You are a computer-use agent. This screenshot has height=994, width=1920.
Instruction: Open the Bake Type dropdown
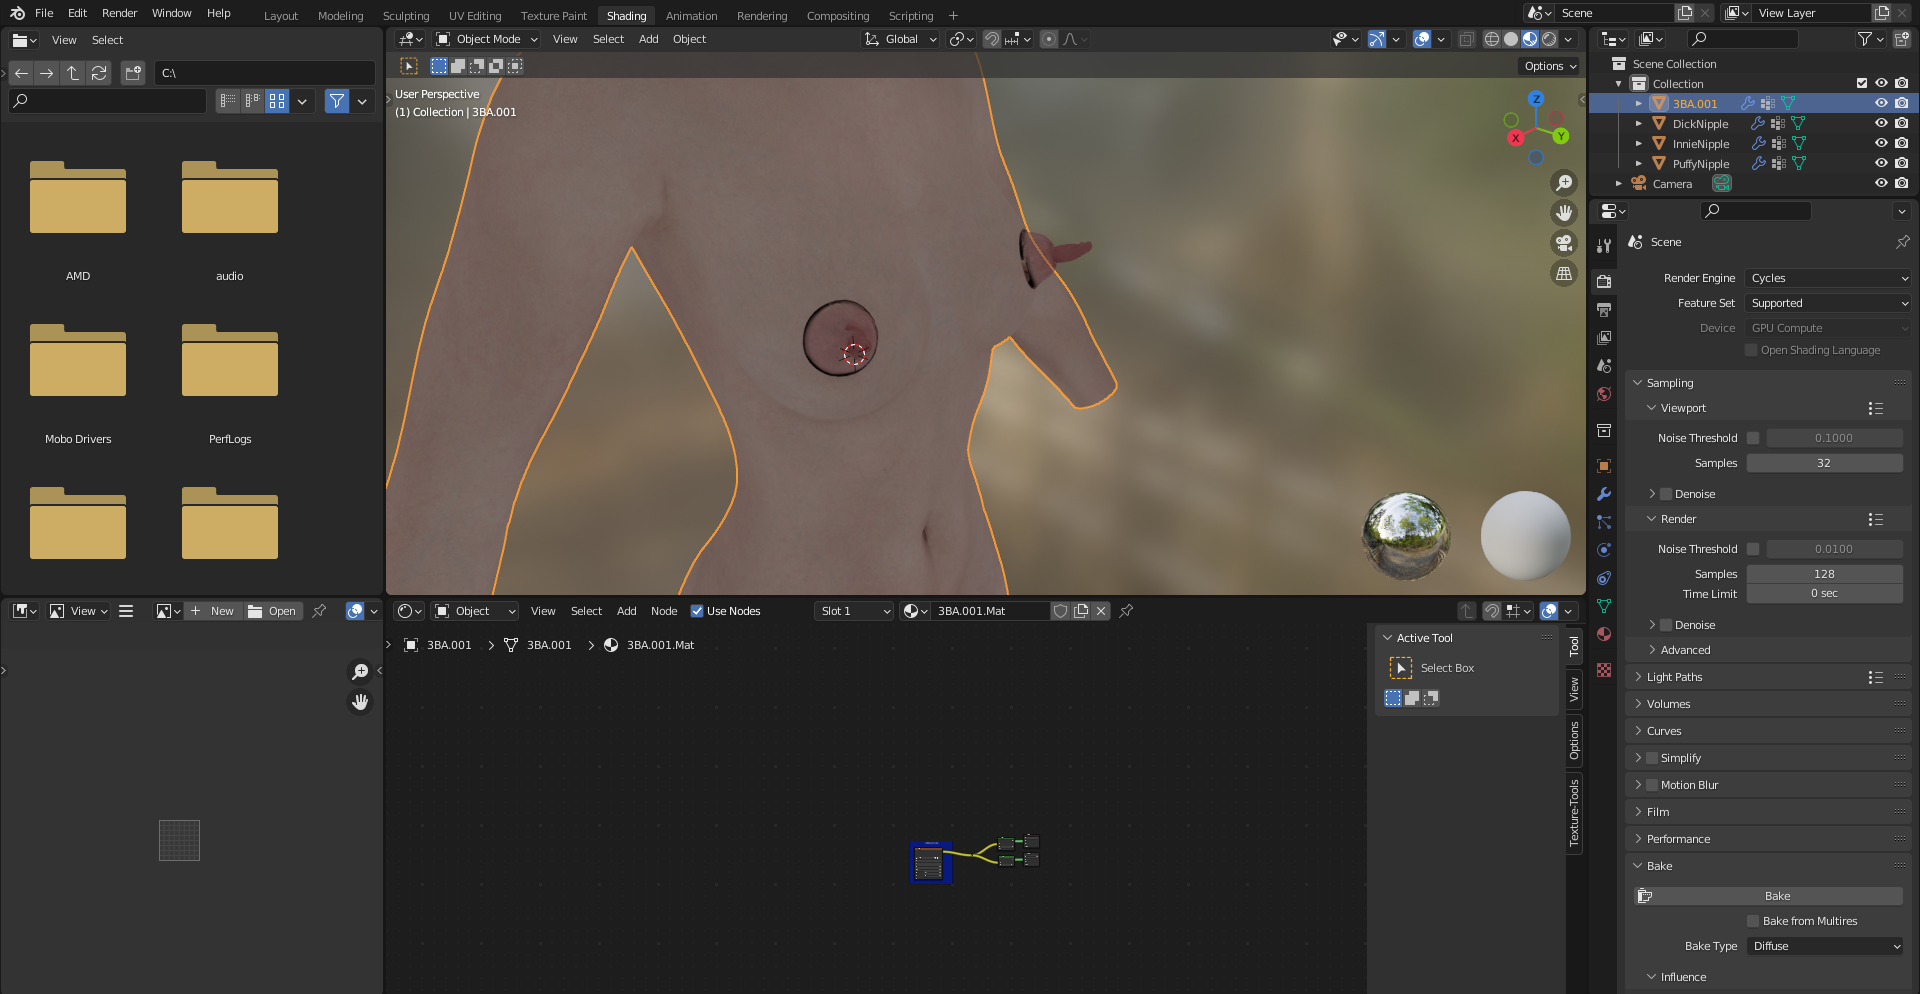pos(1826,946)
